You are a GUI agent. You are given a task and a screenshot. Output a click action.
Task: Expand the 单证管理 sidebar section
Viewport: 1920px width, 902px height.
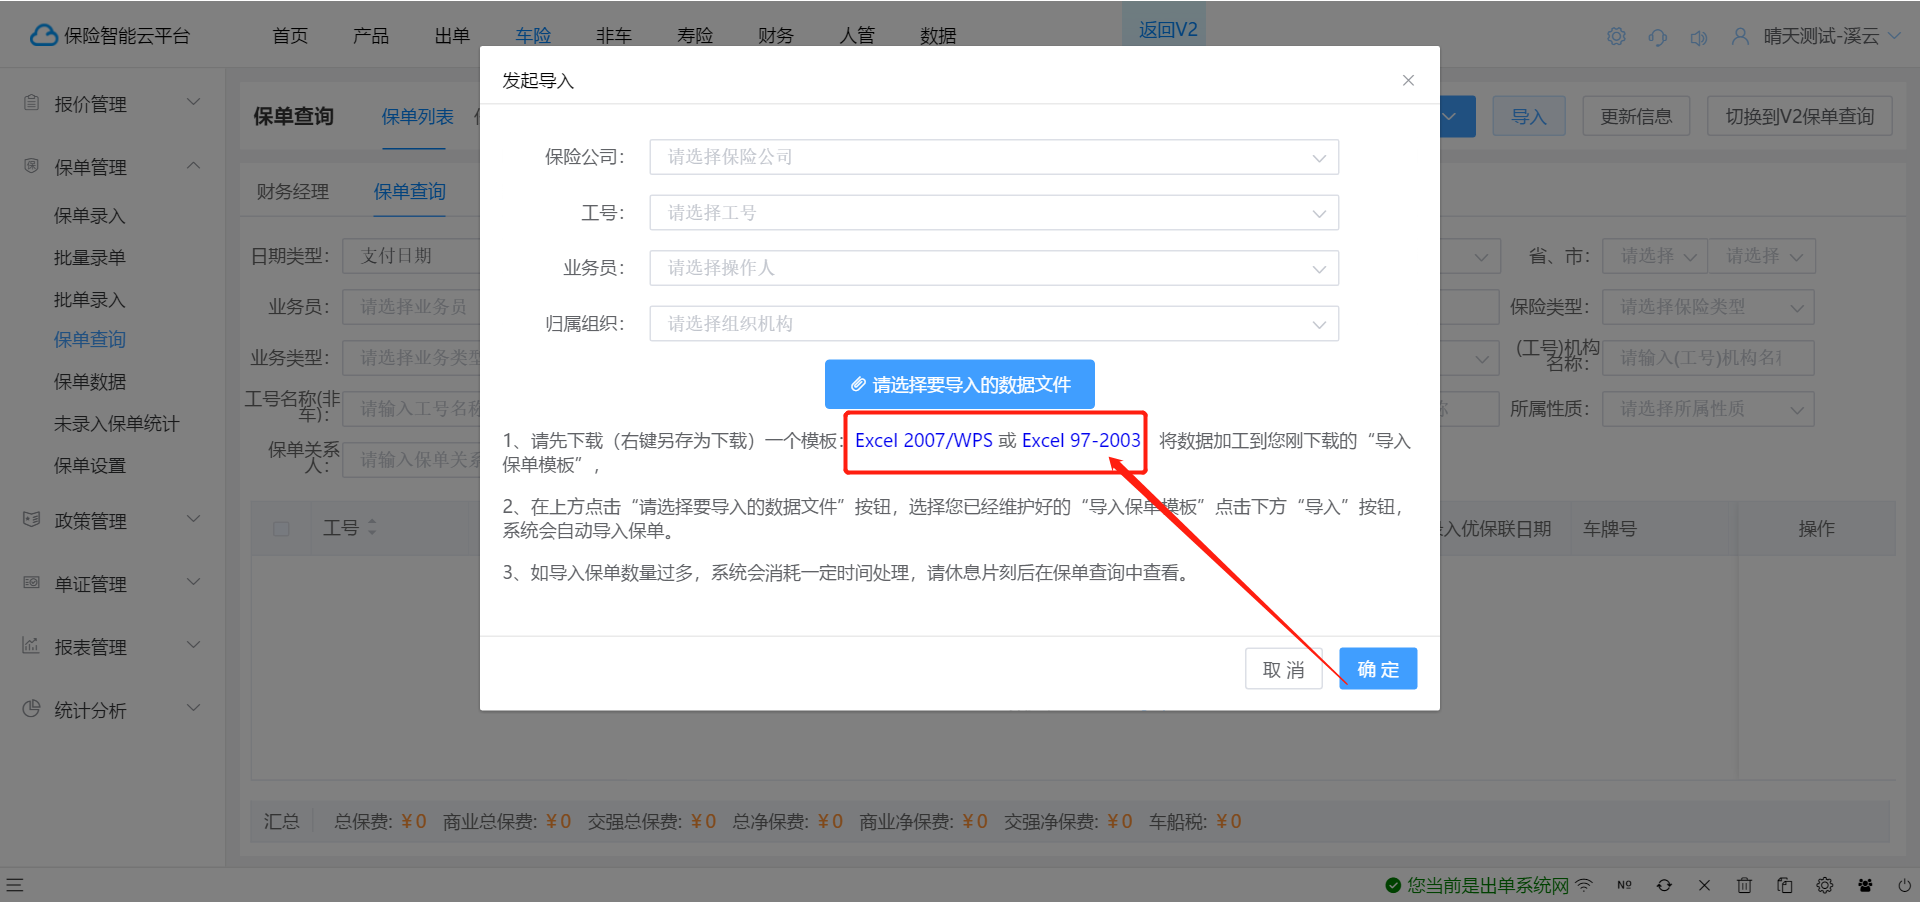(194, 582)
